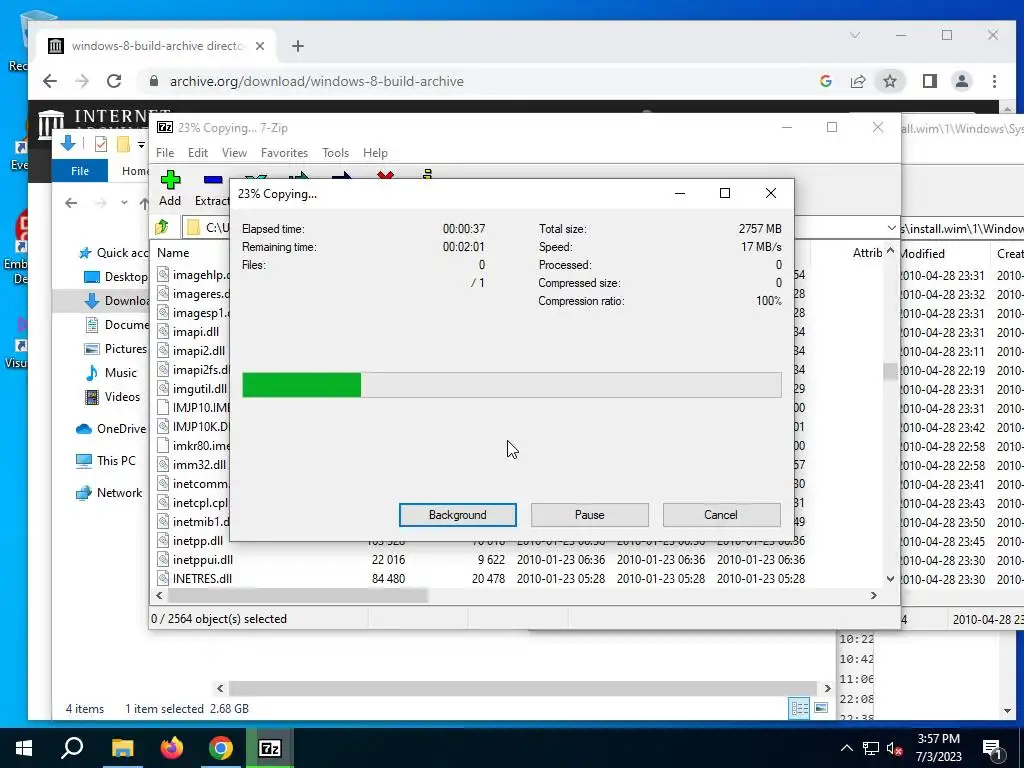1024x768 pixels.
Task: Select Quick access in Explorer sidebar
Action: pos(114,253)
